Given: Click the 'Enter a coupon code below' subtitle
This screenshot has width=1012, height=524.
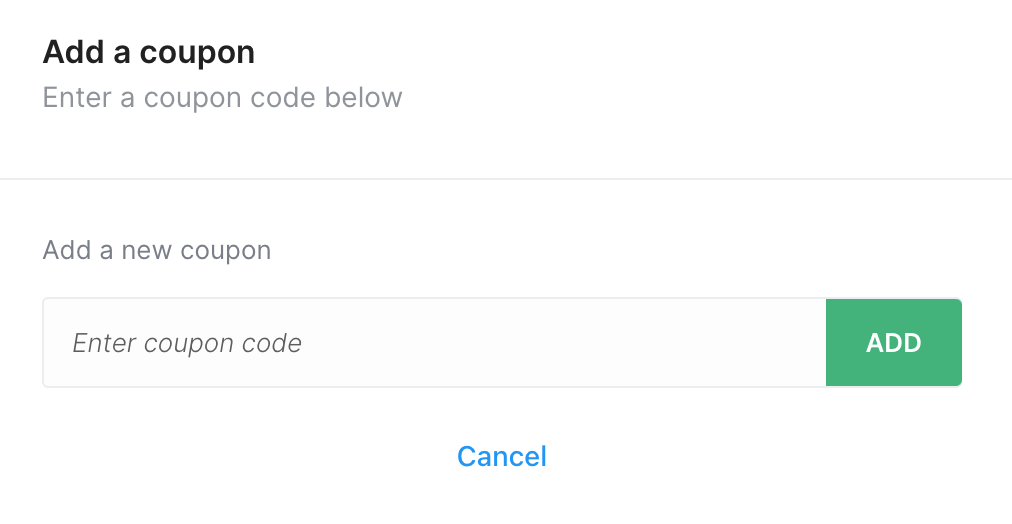Looking at the screenshot, I should [223, 98].
